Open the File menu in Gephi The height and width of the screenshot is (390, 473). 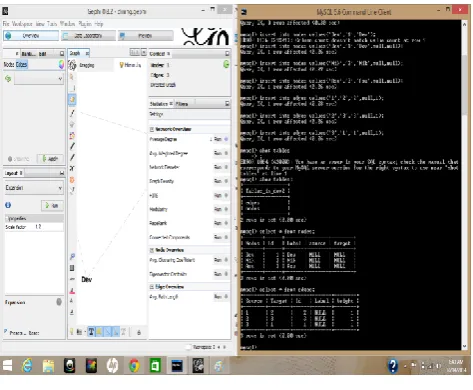[x=6, y=24]
